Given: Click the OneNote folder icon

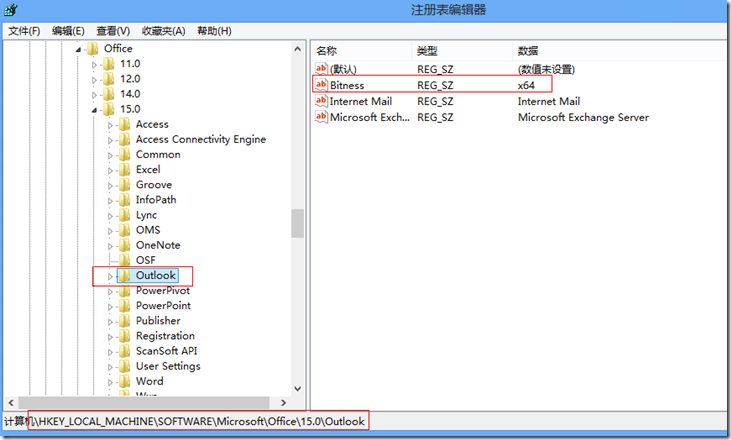Looking at the screenshot, I should [124, 245].
